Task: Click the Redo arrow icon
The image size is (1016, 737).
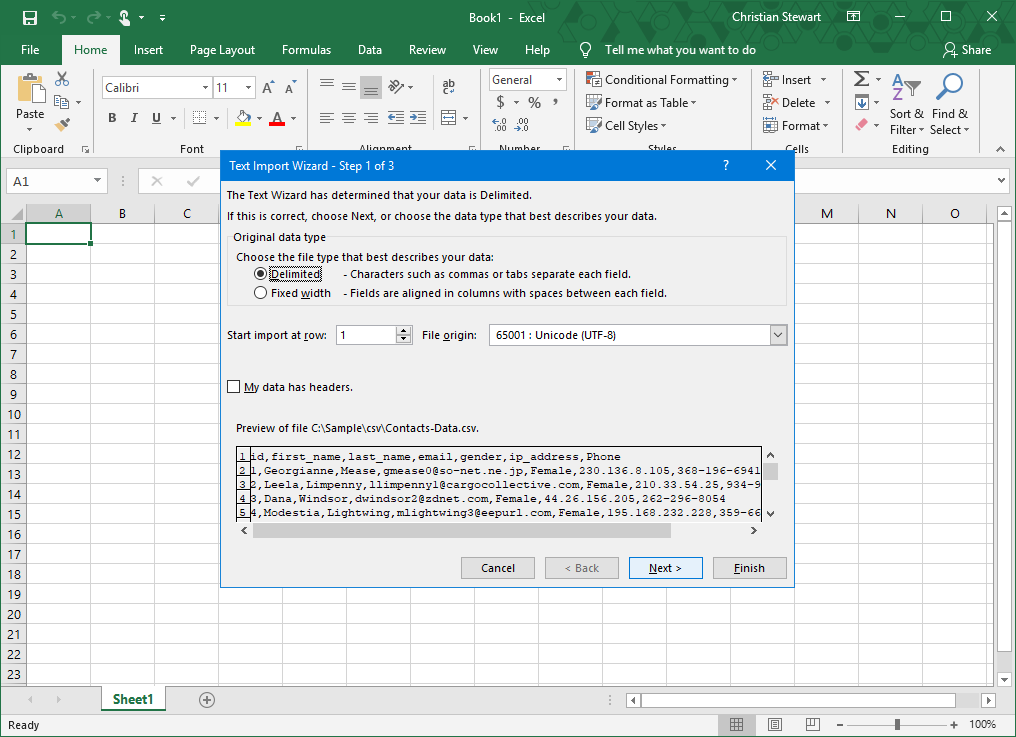Action: [93, 18]
